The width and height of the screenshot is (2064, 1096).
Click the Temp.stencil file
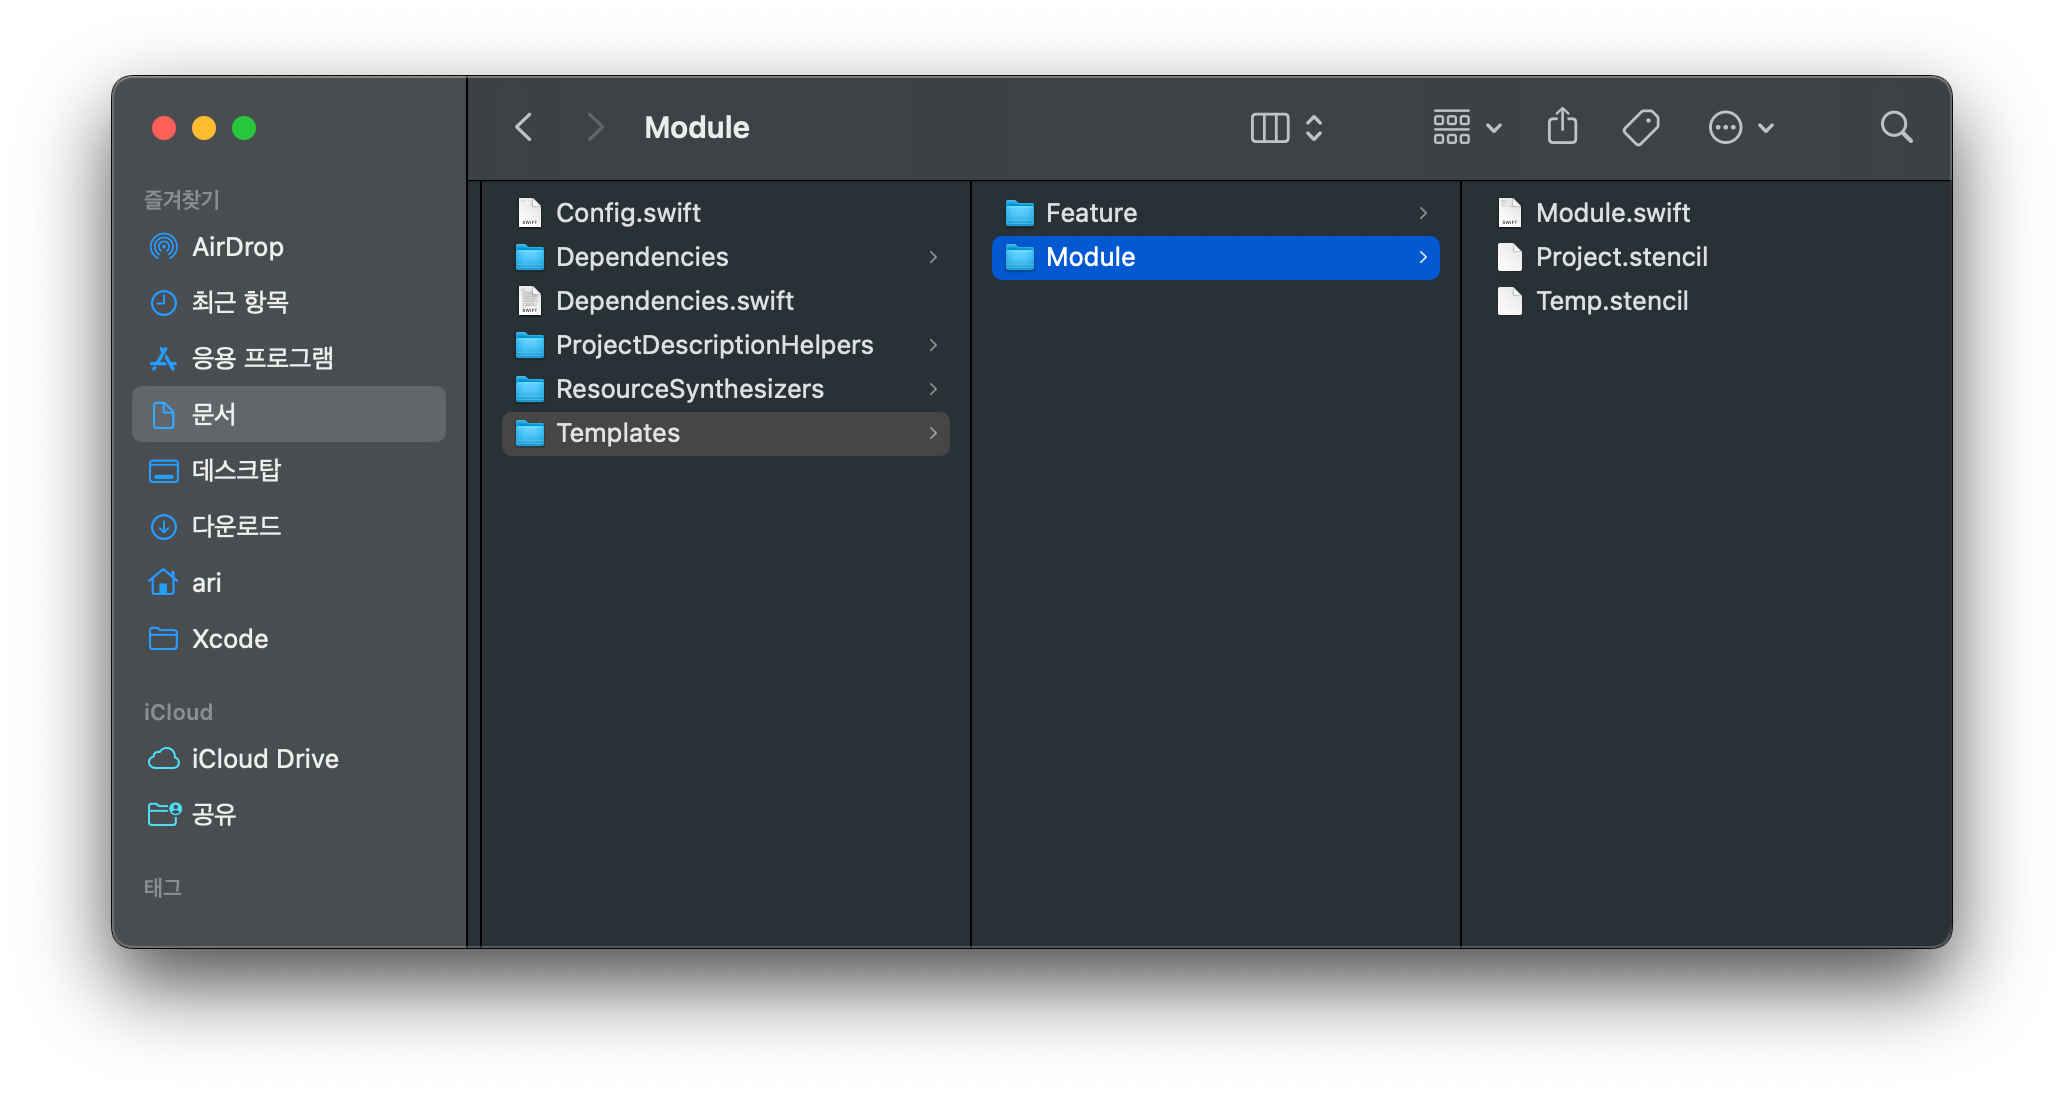click(1611, 301)
